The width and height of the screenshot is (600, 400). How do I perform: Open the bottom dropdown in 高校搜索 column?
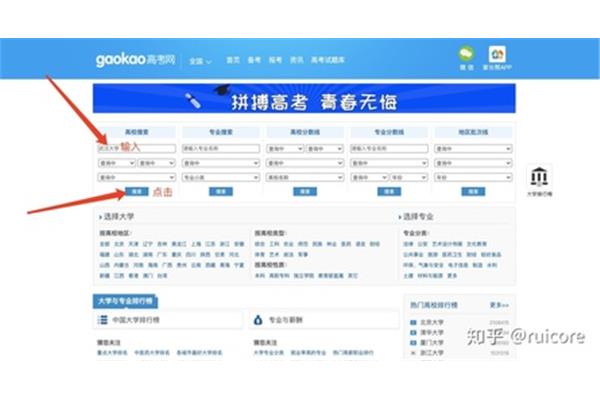click(x=137, y=177)
